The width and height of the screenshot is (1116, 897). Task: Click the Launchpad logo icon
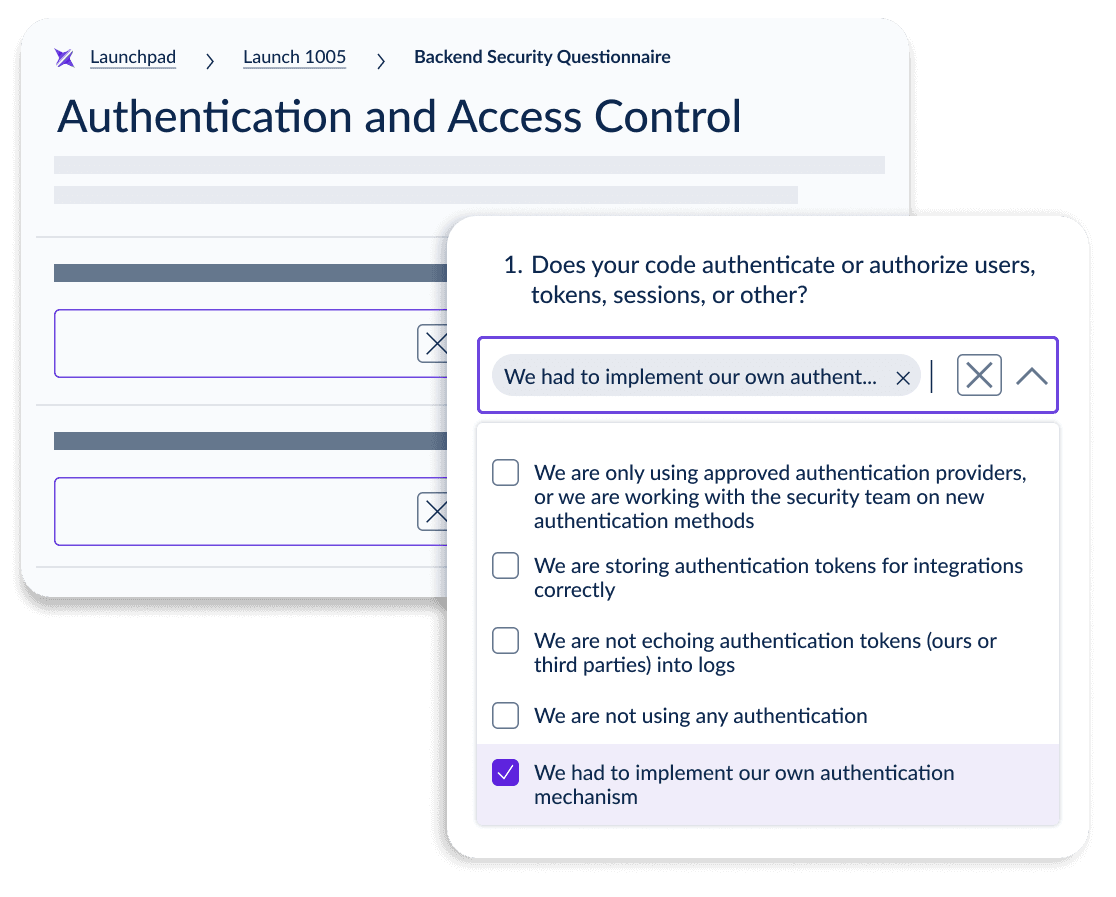[x=65, y=58]
